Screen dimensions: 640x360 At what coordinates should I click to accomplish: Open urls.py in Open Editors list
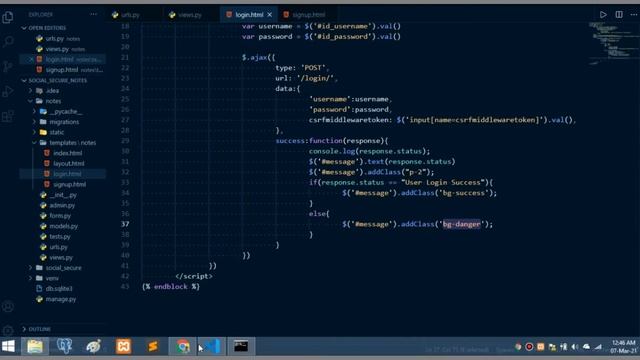tap(55, 39)
